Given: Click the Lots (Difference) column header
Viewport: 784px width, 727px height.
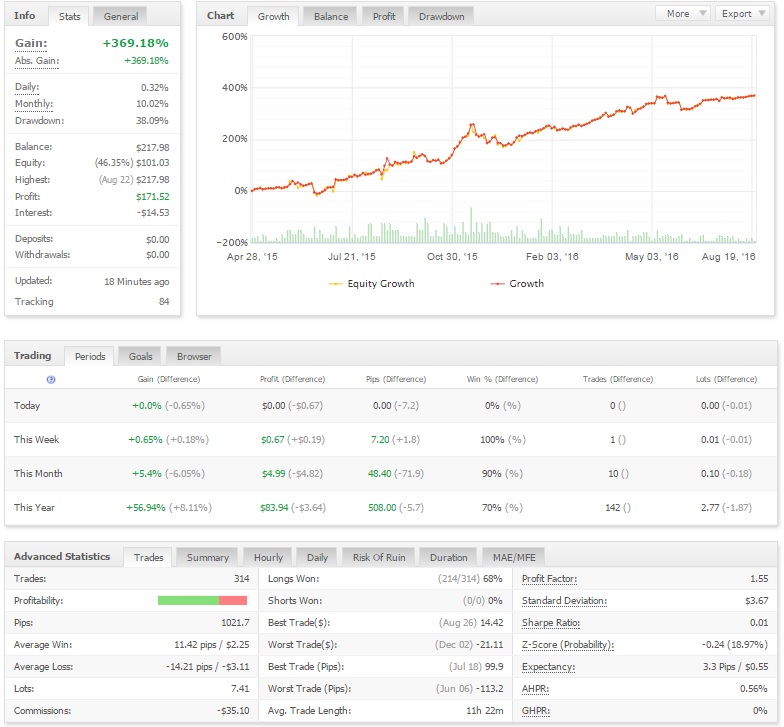Looking at the screenshot, I should [x=726, y=380].
